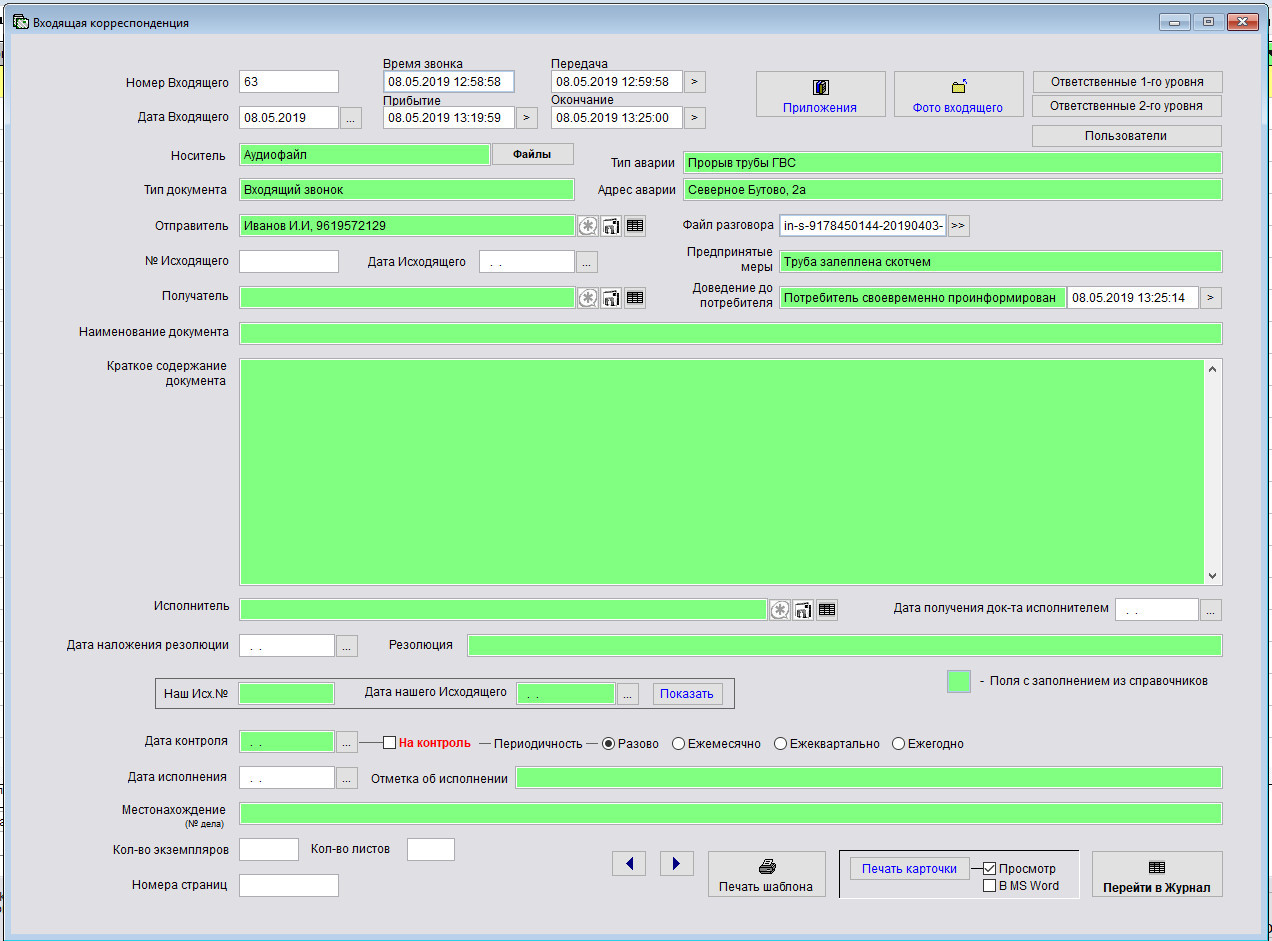Expand Файл разговора with >> button
1272x941 pixels.
[958, 226]
